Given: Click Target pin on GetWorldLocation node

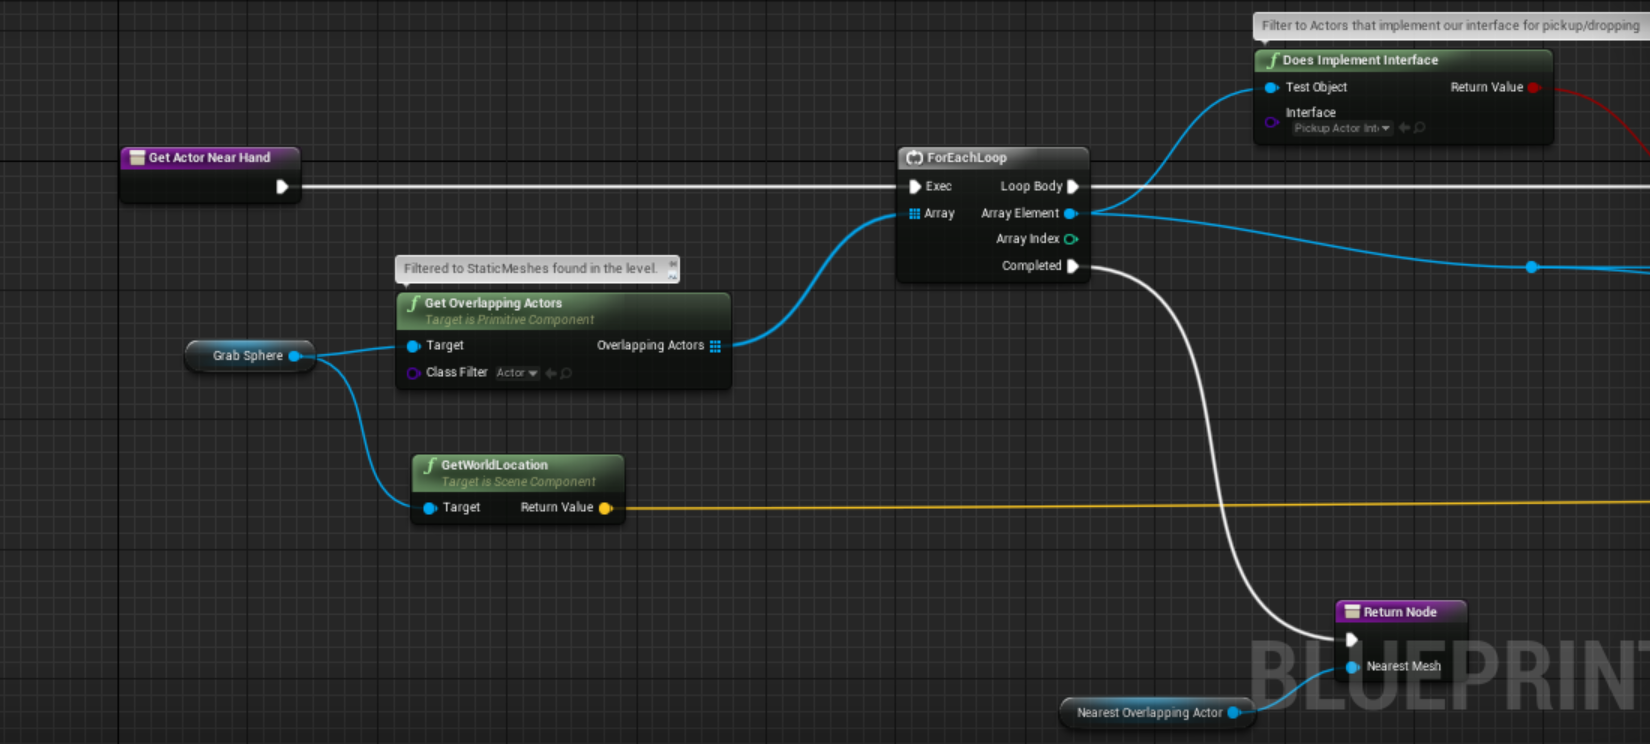Looking at the screenshot, I should coord(430,508).
